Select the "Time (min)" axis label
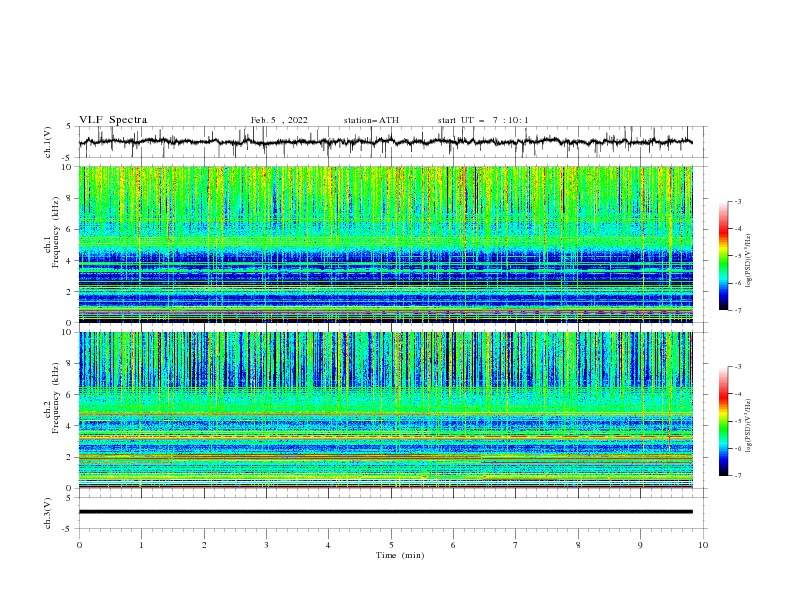The height and width of the screenshot is (612, 792). point(400,555)
